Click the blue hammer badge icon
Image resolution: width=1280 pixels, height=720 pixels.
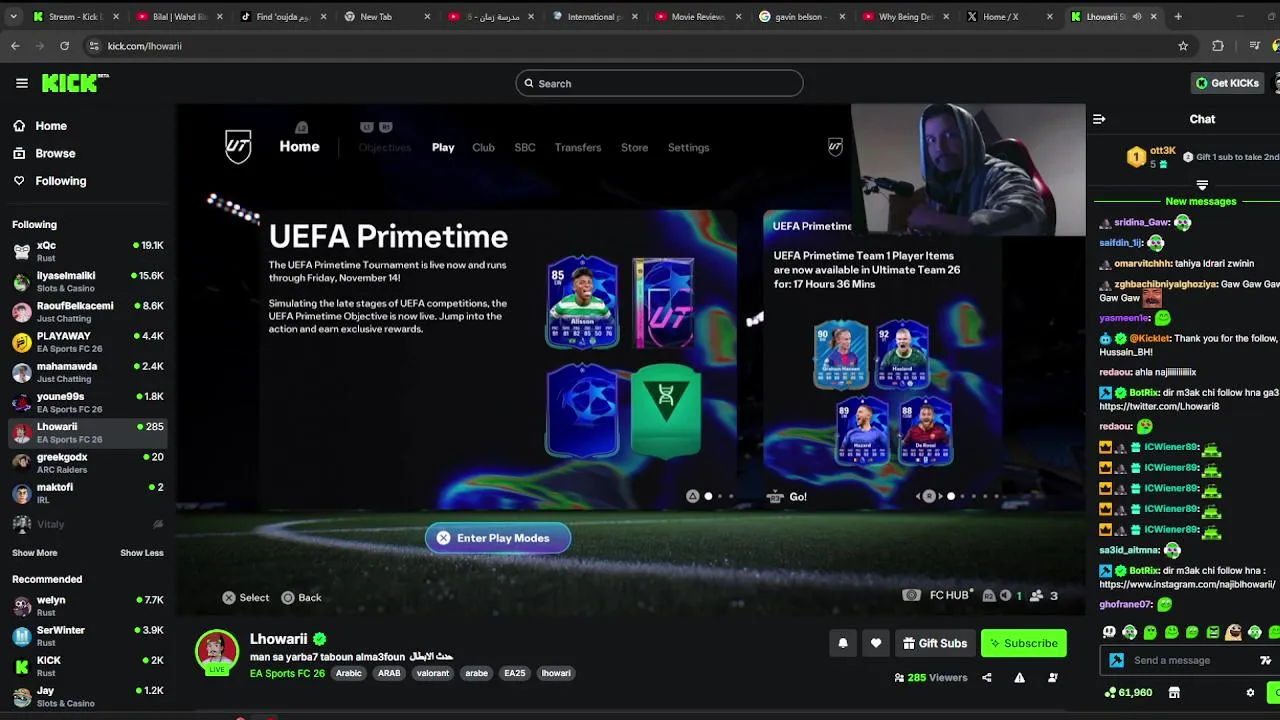click(x=1116, y=660)
